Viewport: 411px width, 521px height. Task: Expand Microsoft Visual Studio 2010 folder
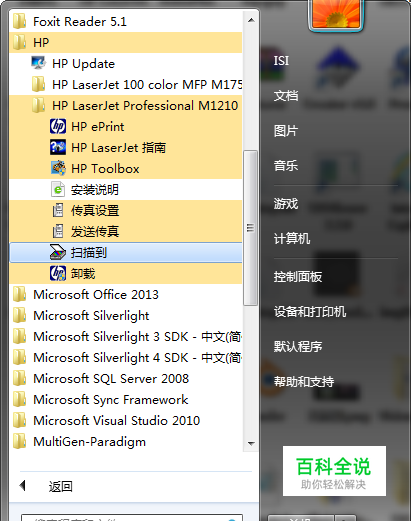click(x=126, y=420)
